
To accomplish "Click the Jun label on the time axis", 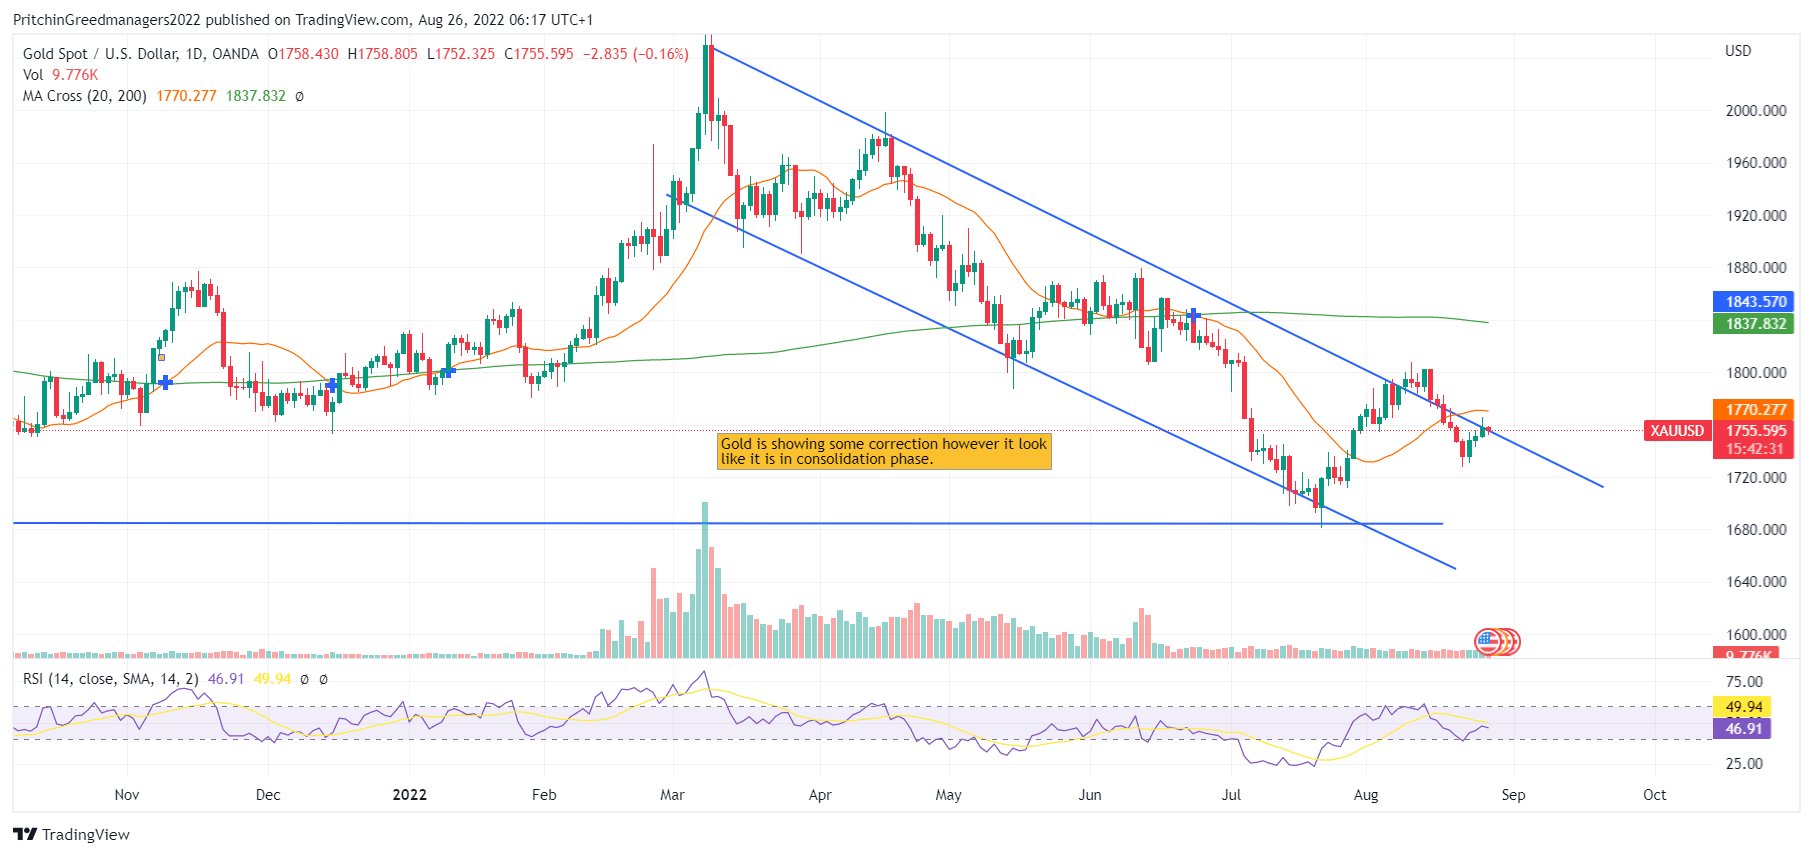I will [1090, 795].
